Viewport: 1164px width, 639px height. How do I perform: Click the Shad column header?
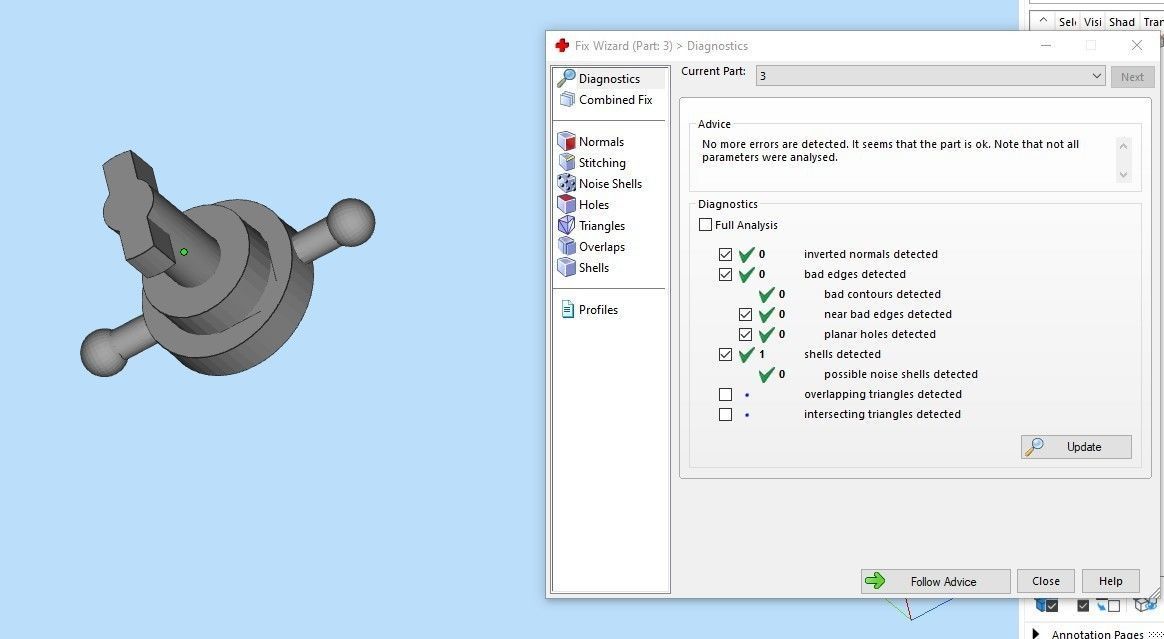pos(1122,22)
